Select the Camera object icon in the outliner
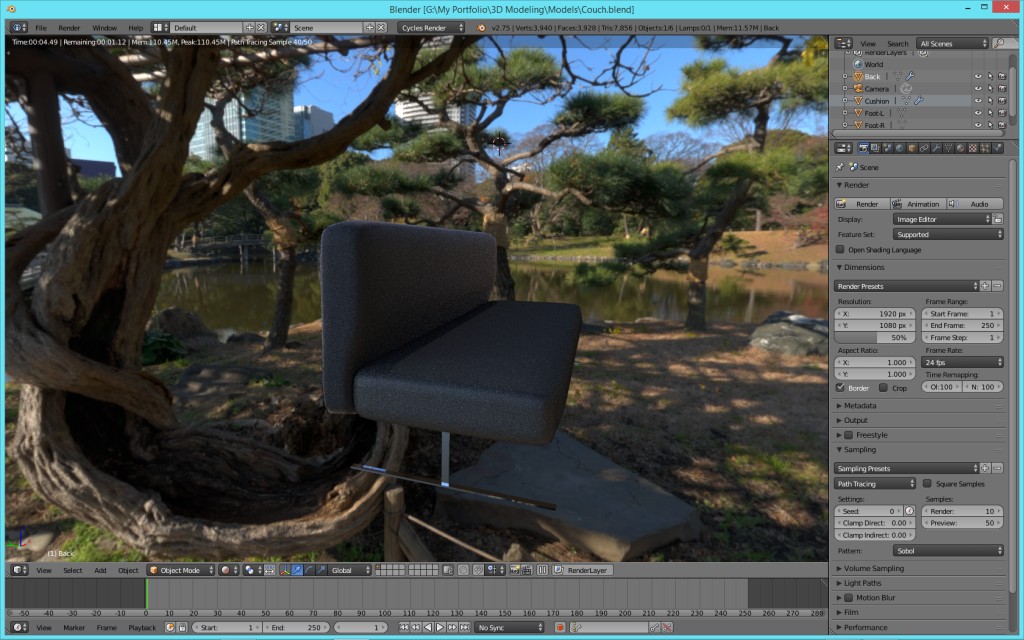 click(857, 88)
